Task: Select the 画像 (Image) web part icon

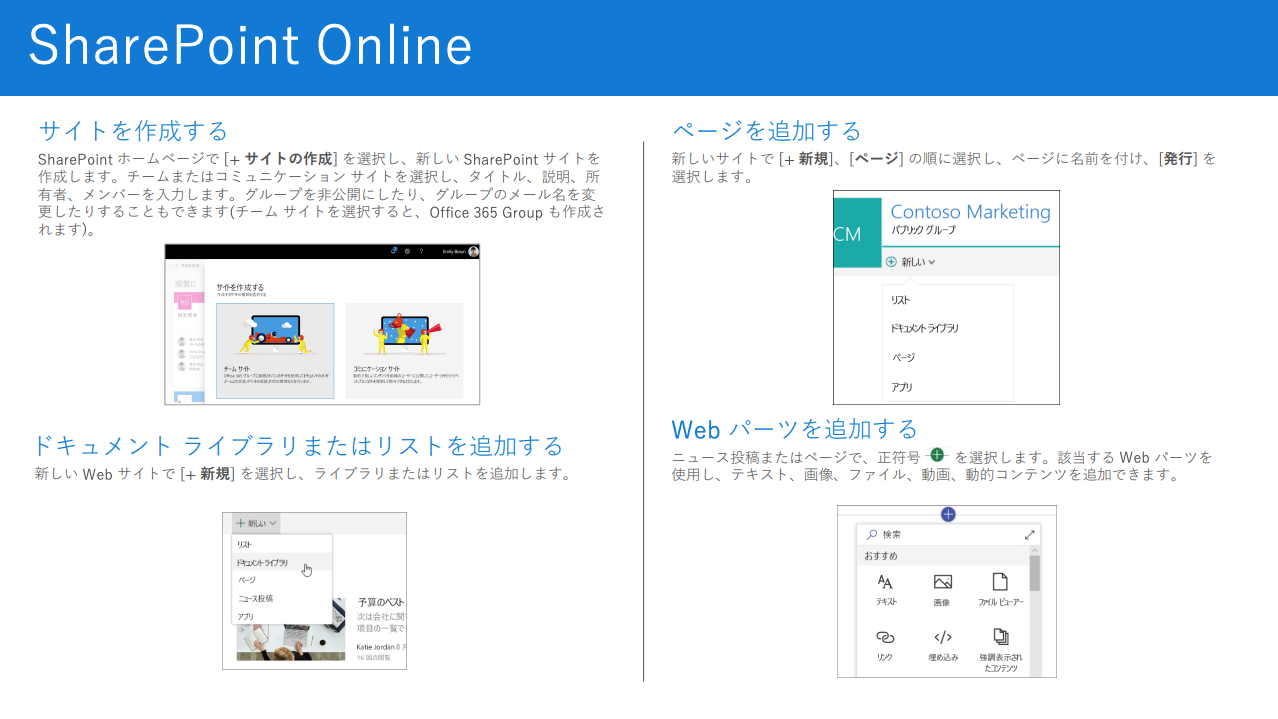Action: click(x=942, y=581)
